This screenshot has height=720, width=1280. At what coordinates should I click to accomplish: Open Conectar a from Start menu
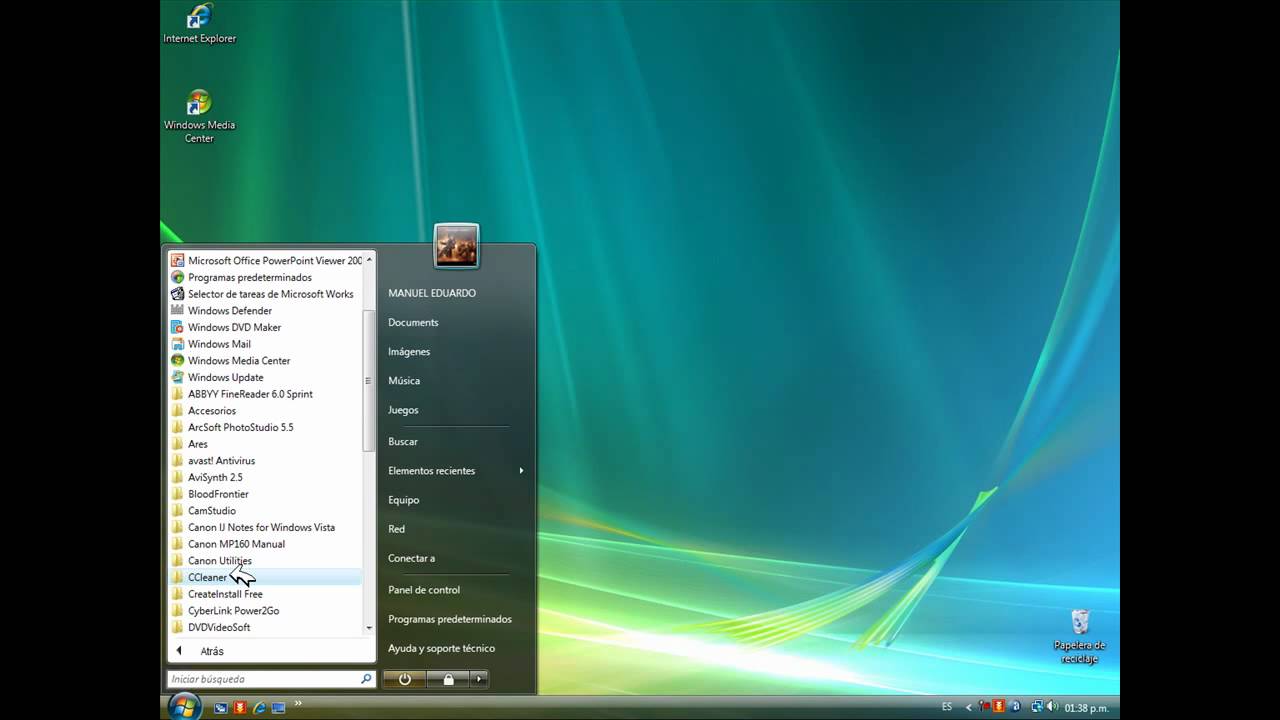(411, 558)
